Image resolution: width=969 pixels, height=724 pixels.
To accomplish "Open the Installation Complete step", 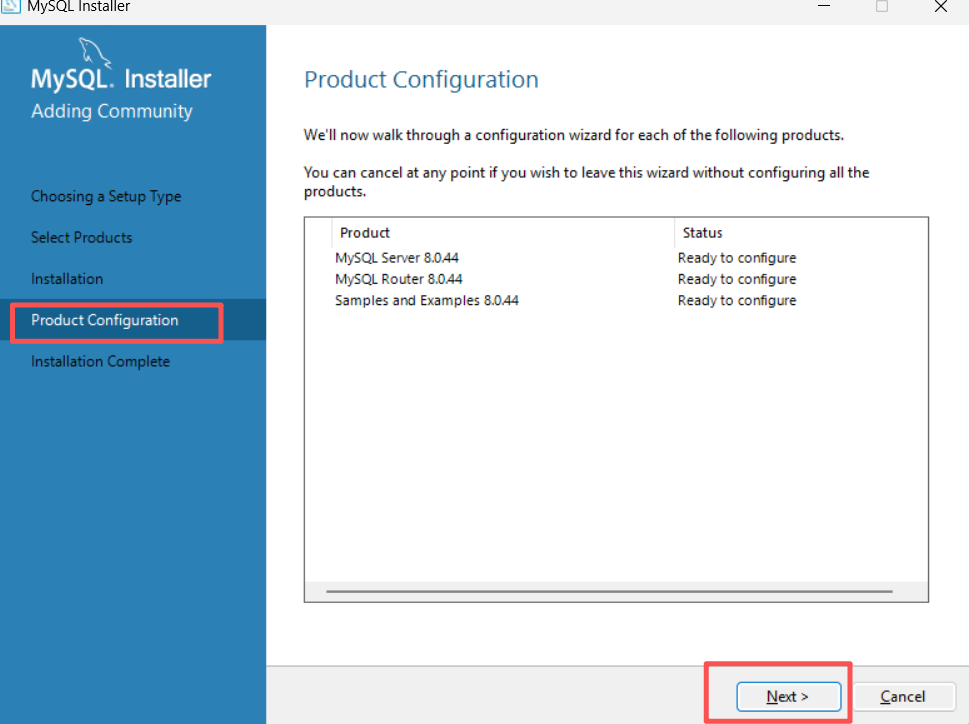I will click(101, 361).
